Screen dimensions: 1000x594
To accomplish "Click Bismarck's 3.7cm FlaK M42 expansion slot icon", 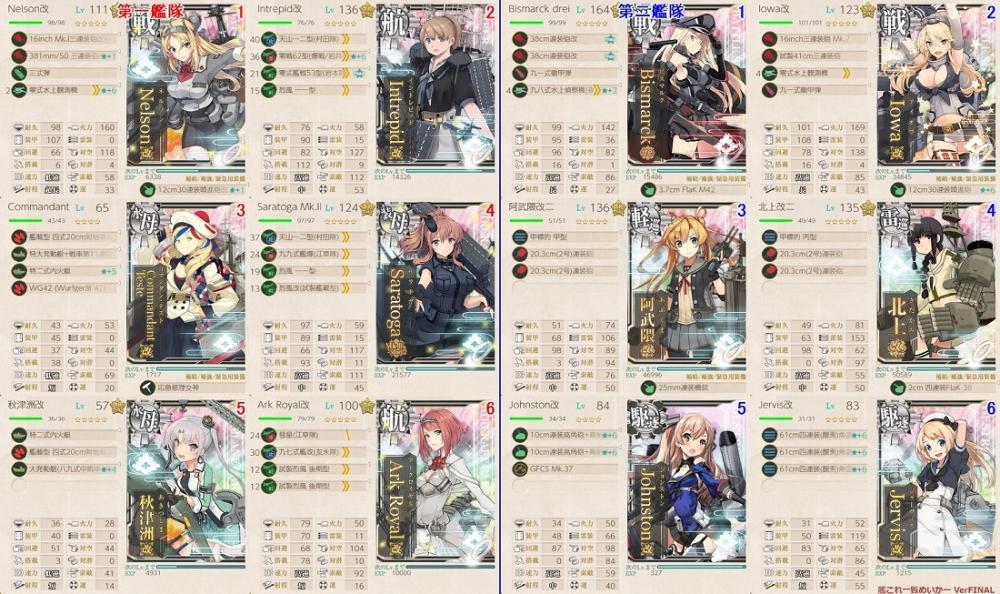I will (x=649, y=190).
